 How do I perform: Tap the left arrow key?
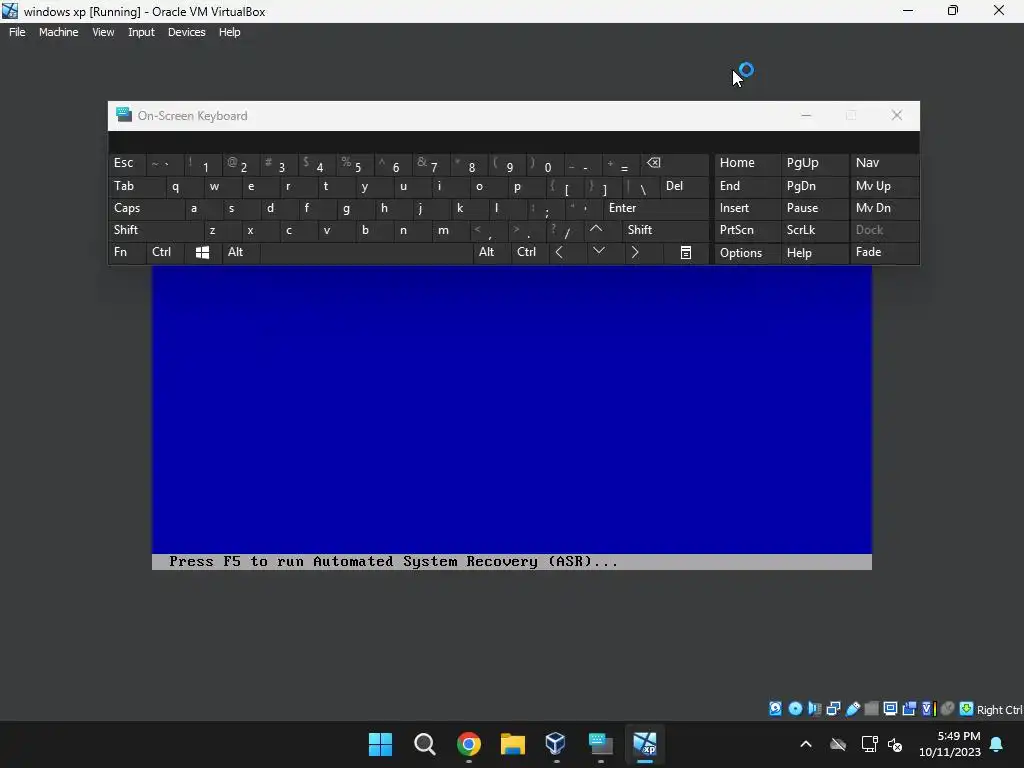[559, 252]
